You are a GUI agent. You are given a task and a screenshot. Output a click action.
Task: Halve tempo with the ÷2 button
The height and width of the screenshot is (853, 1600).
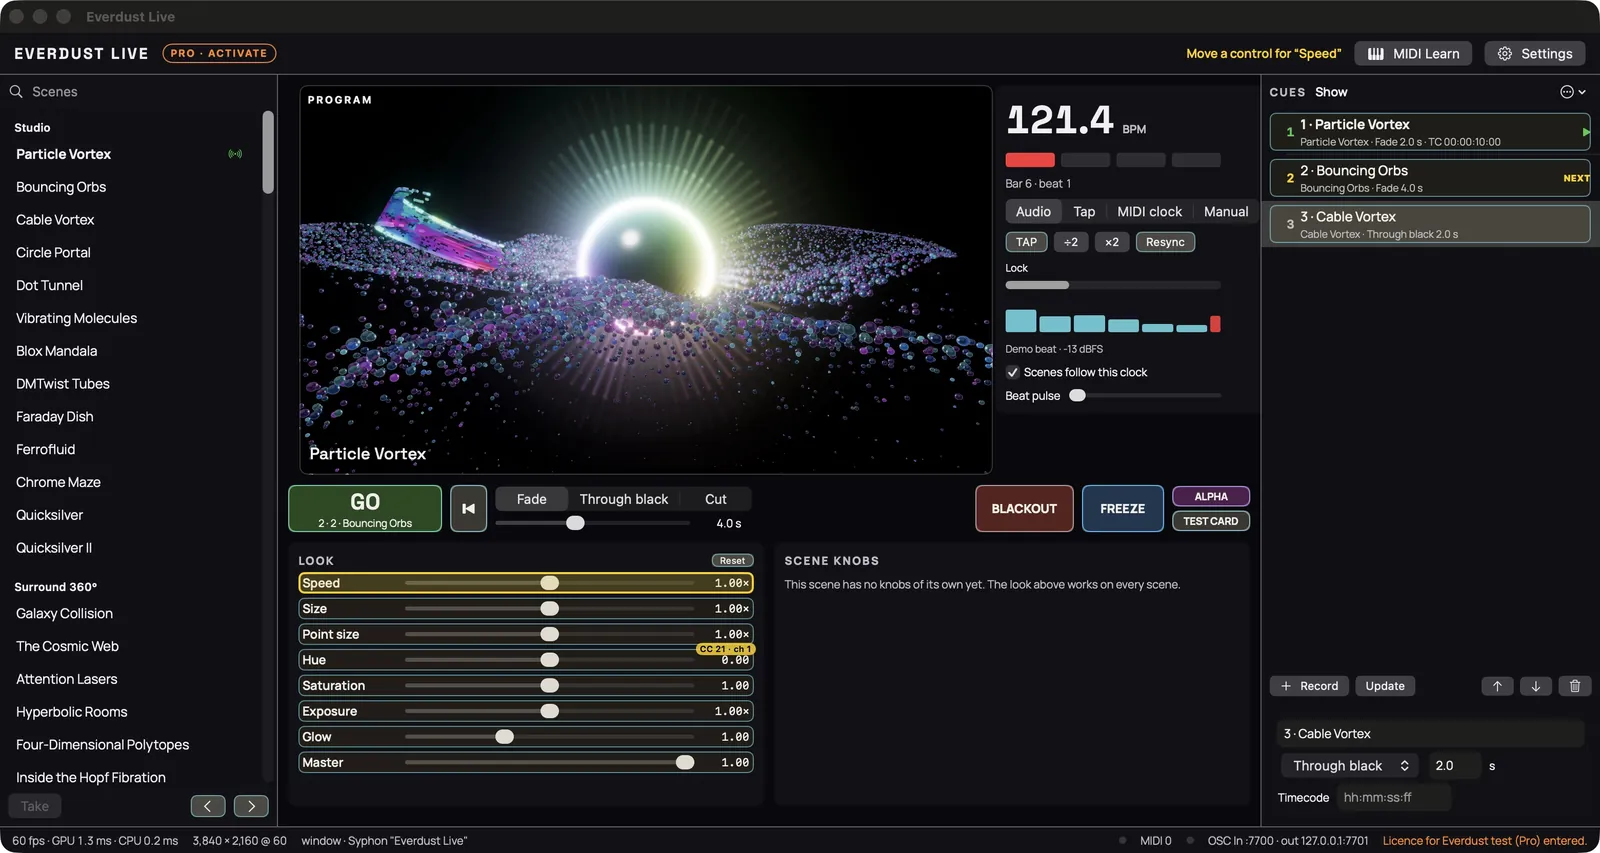pos(1071,242)
